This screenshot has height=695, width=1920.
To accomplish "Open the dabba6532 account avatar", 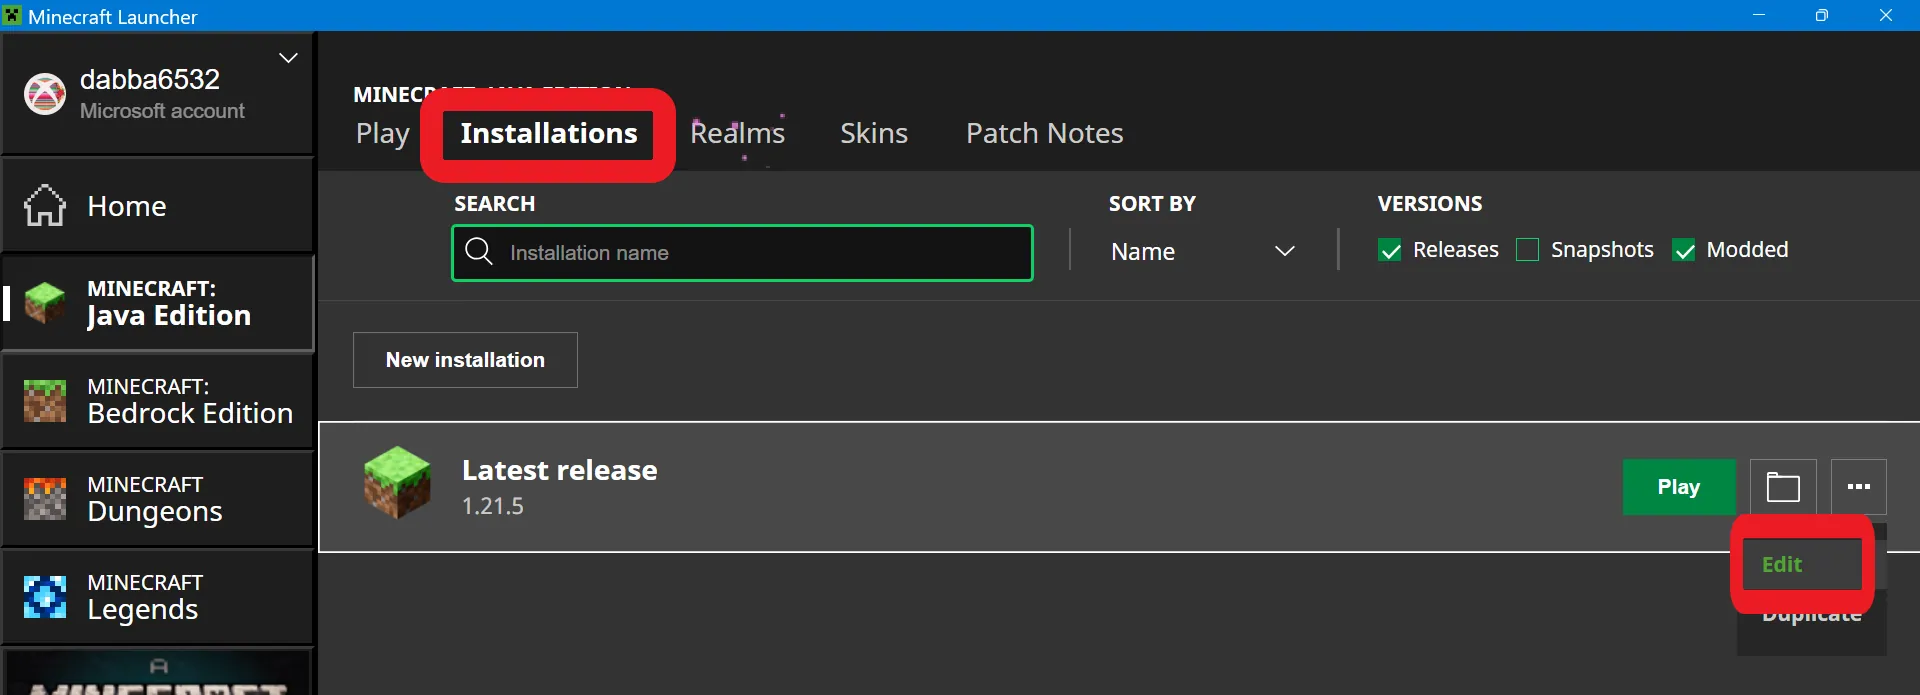I will coord(45,94).
